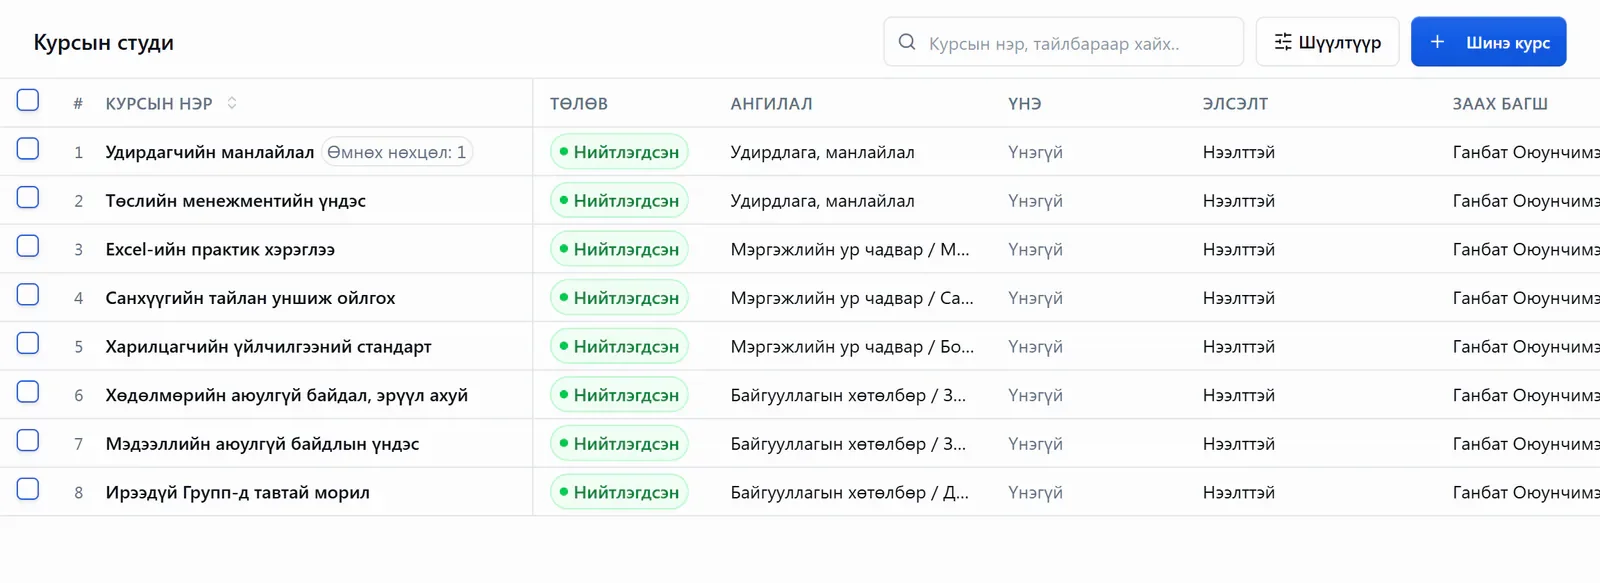Click category Байгууллагын хөтөлбөр / Д... cell
Screen dimensions: 1600x583
[x=850, y=493]
